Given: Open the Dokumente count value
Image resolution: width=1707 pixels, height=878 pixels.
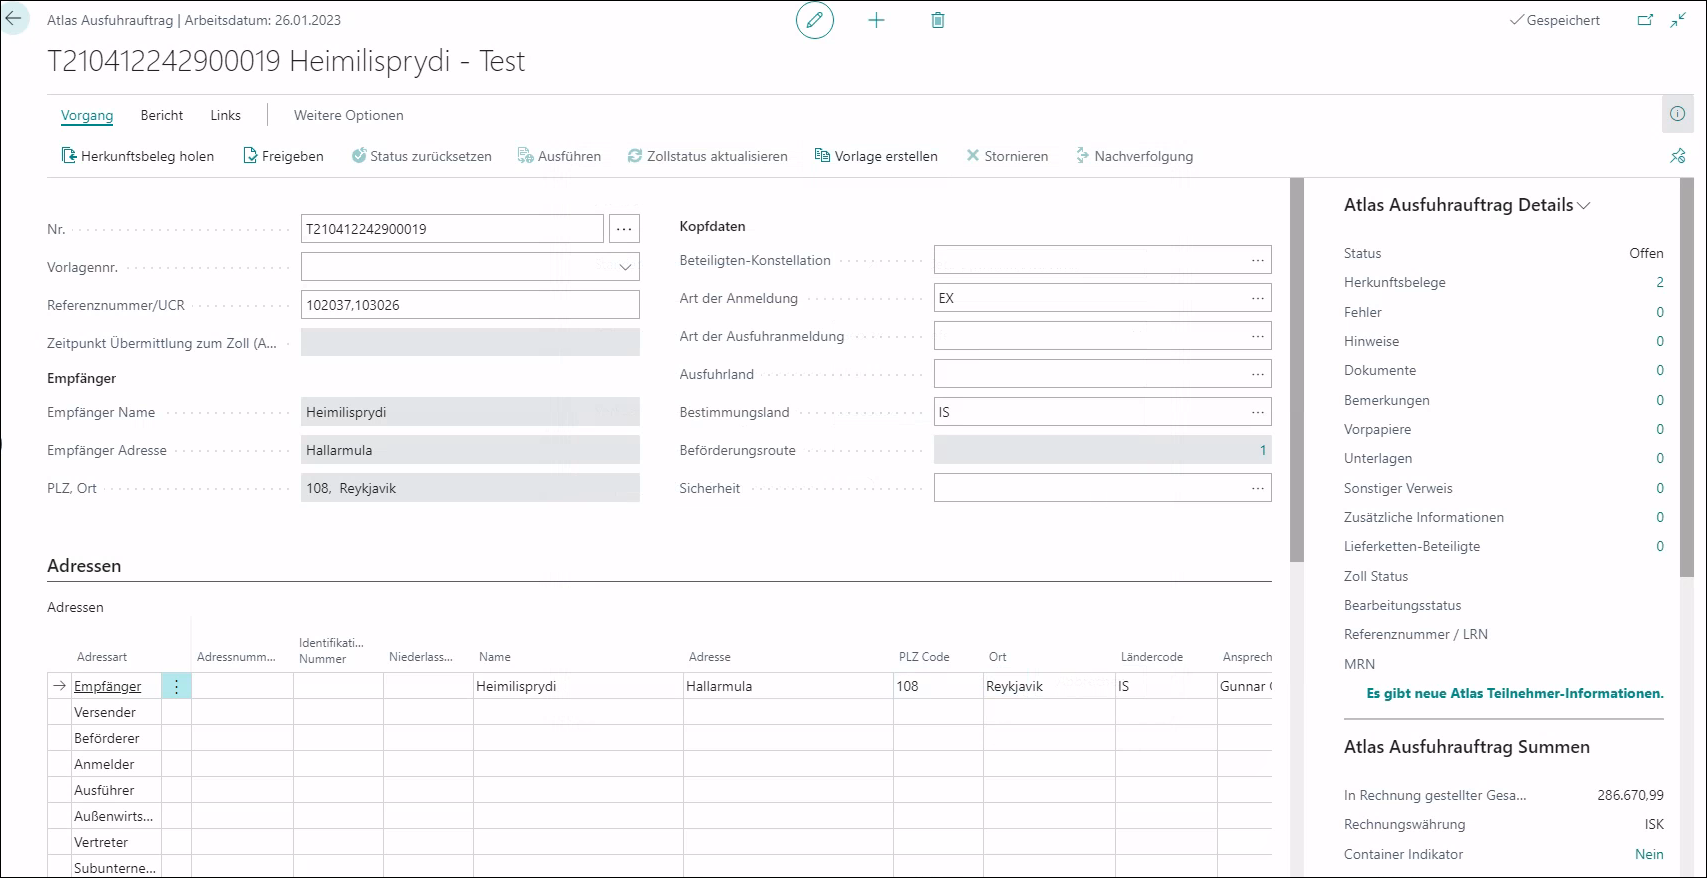Looking at the screenshot, I should coord(1660,370).
